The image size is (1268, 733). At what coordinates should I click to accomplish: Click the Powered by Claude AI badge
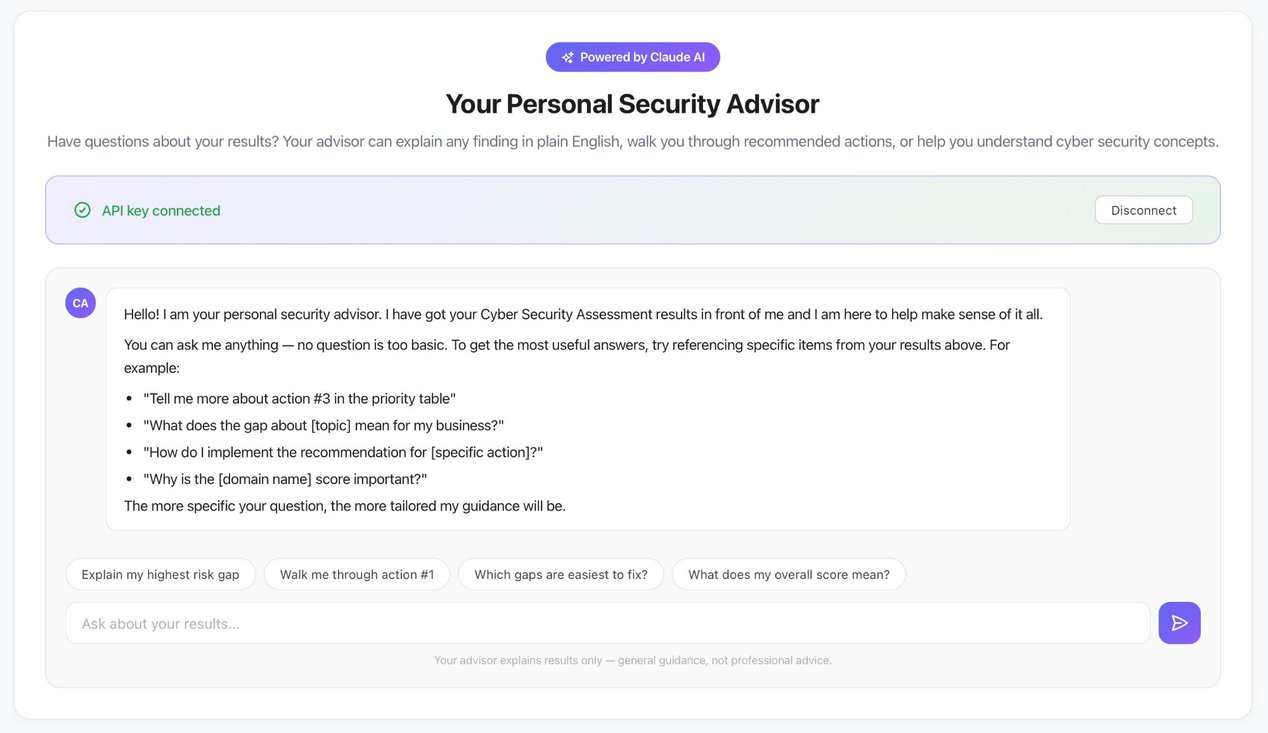[x=632, y=57]
